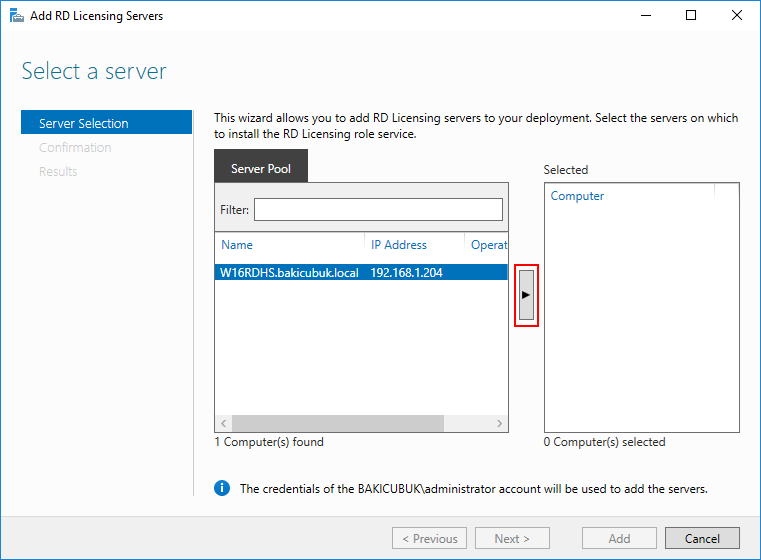
Task: Click the Next button
Action: click(x=512, y=538)
